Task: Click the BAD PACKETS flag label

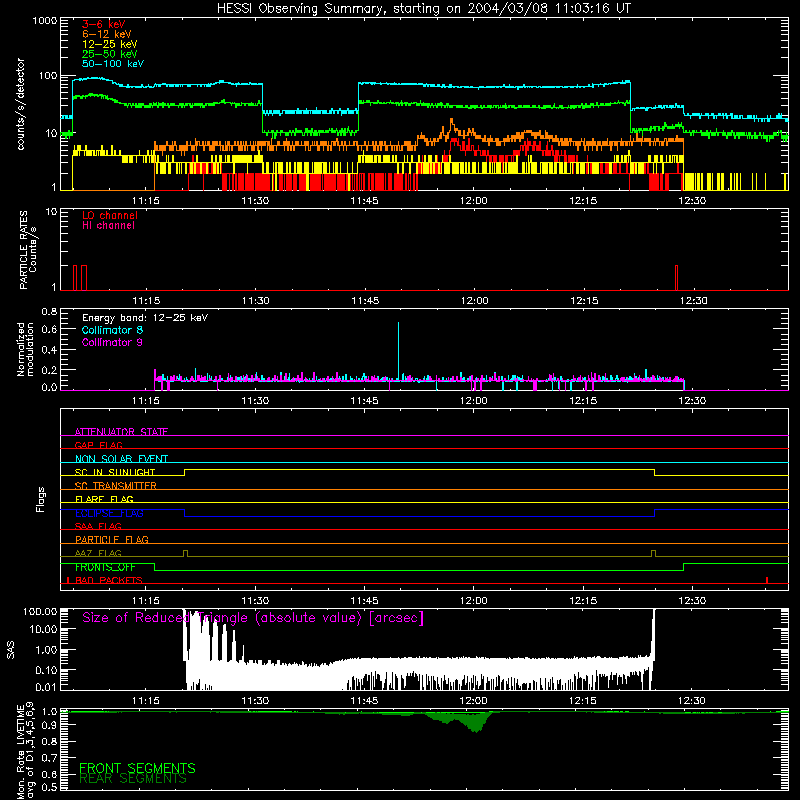Action: coord(109,580)
